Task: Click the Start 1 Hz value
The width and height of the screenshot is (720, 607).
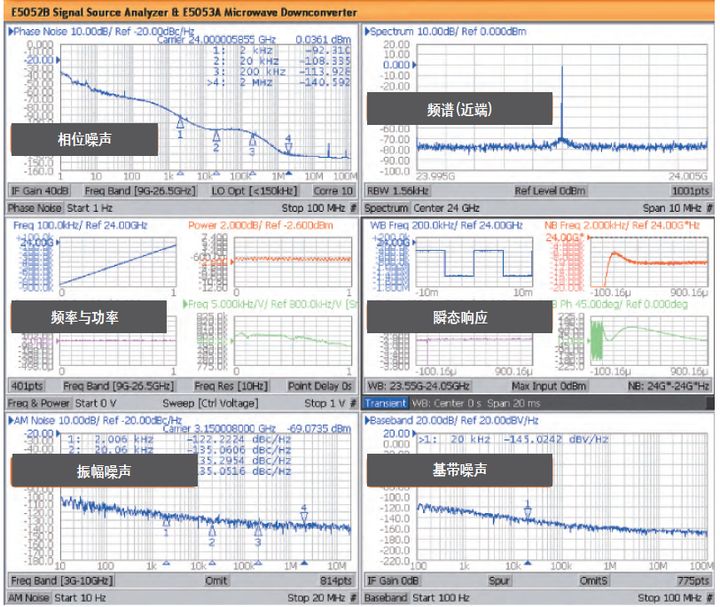Action: pyautogui.click(x=90, y=208)
